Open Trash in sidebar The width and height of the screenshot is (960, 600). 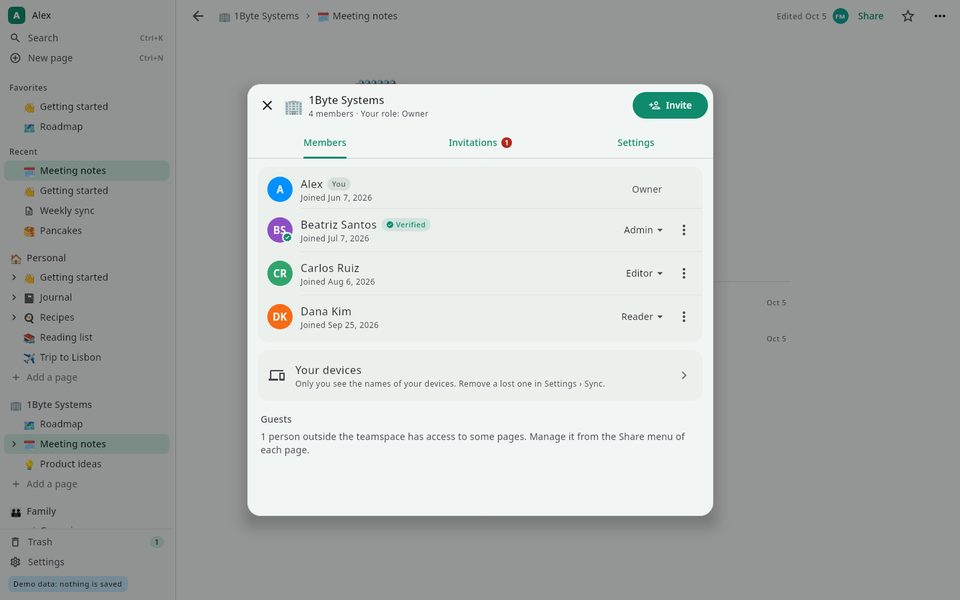pos(86,542)
